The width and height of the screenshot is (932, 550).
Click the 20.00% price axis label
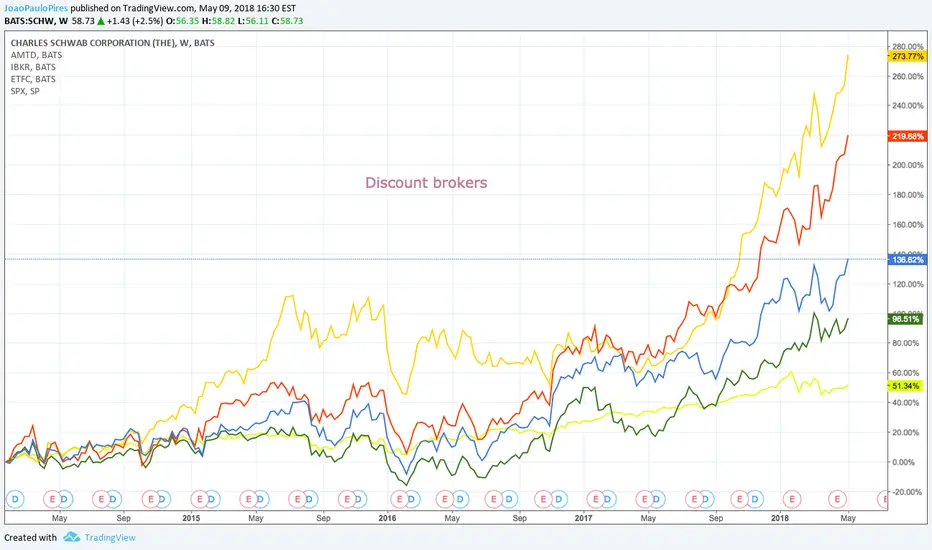pyautogui.click(x=906, y=432)
